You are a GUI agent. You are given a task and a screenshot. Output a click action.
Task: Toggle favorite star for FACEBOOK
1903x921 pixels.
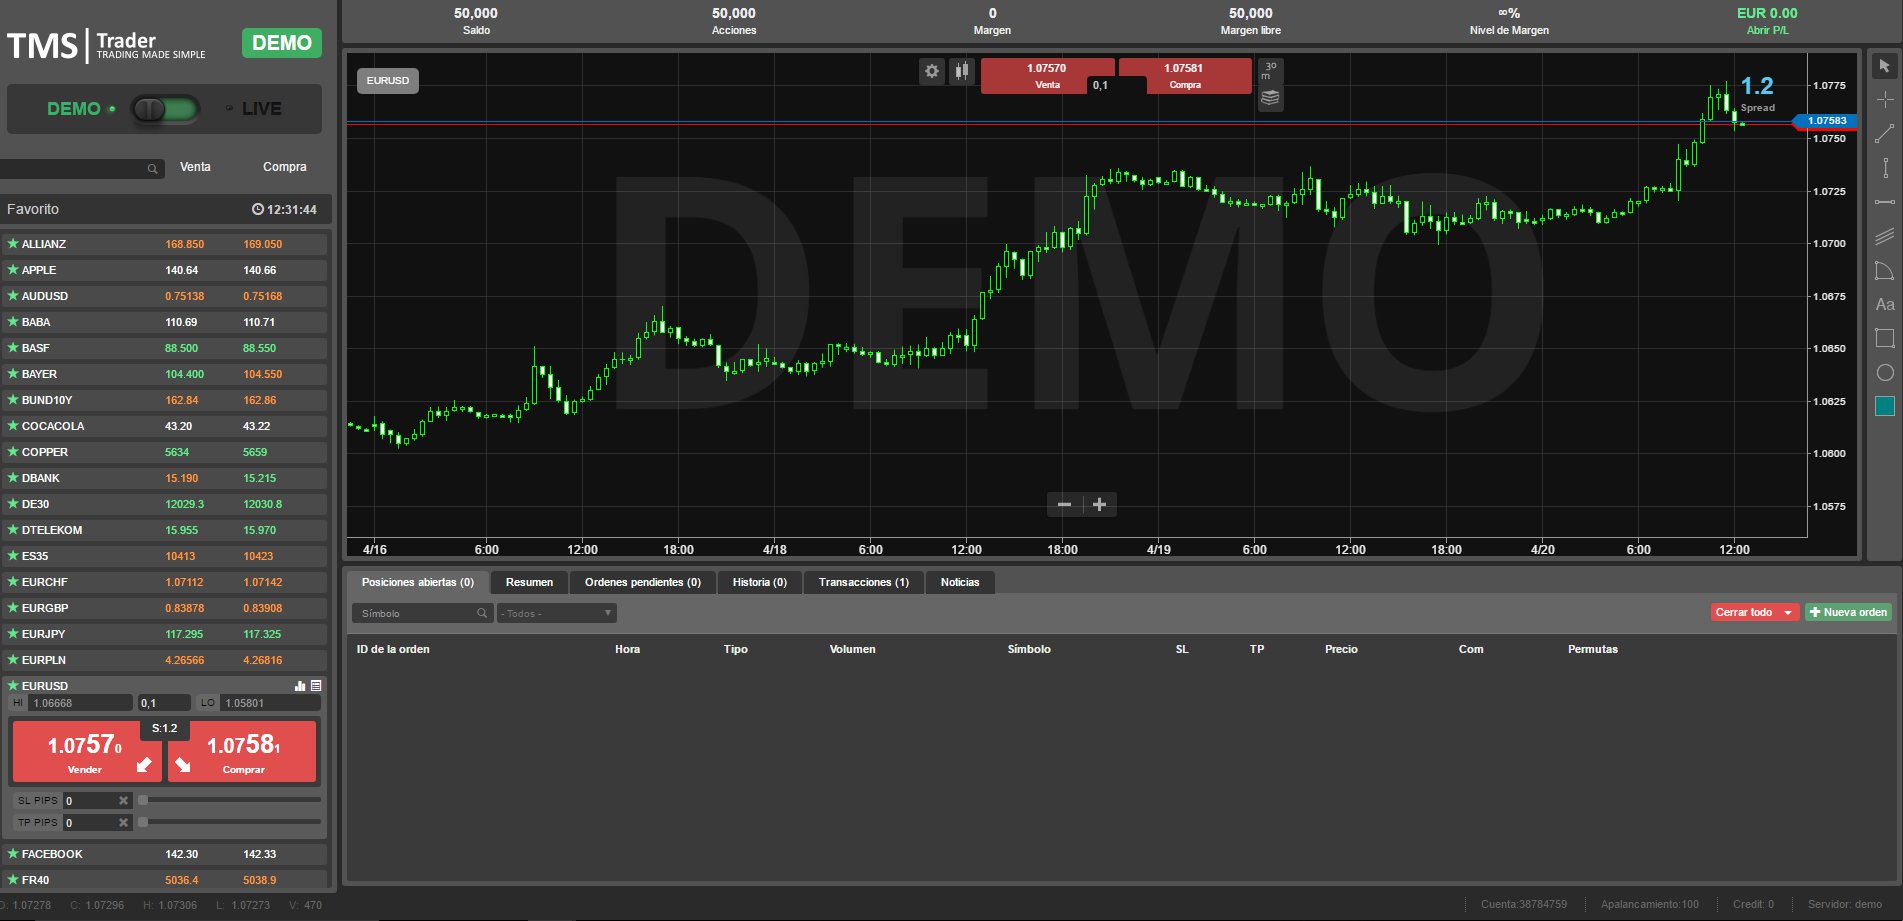(x=13, y=853)
